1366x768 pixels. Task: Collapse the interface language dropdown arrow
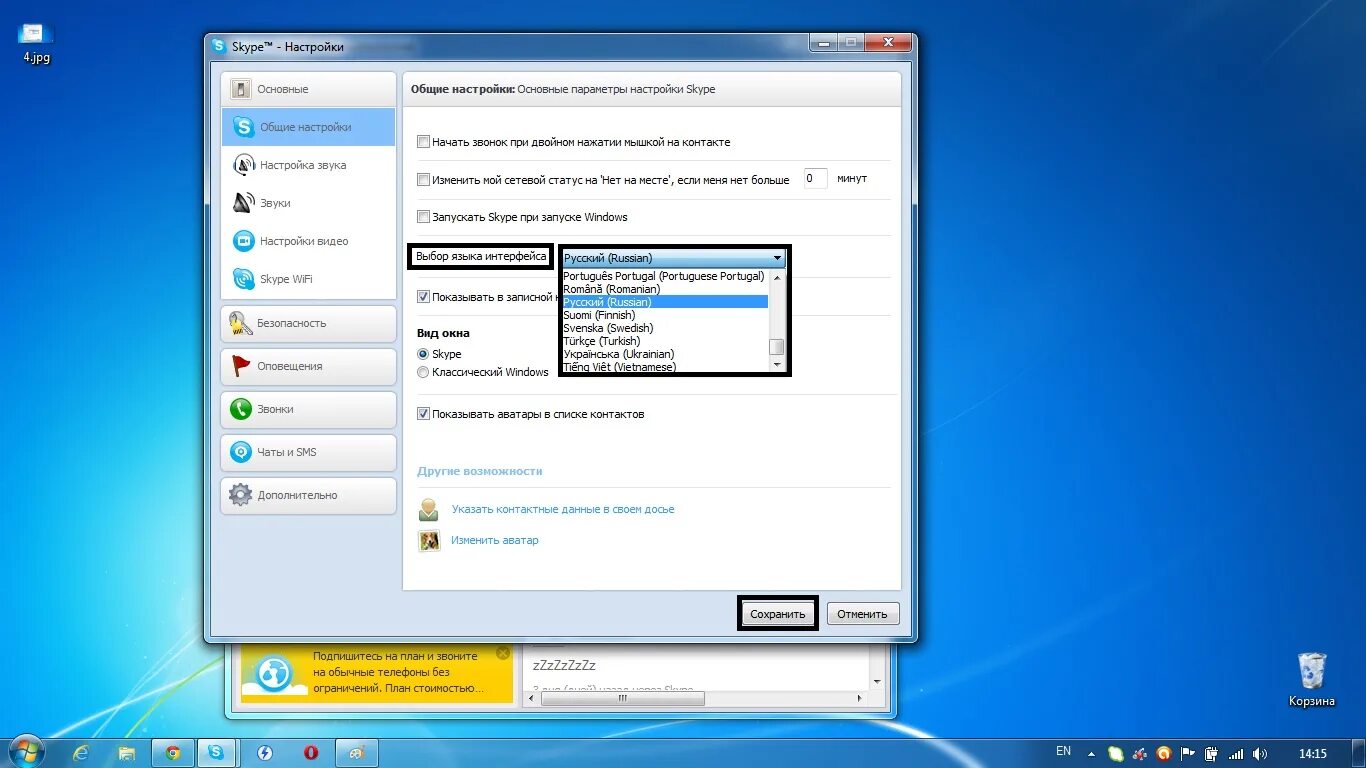(777, 258)
